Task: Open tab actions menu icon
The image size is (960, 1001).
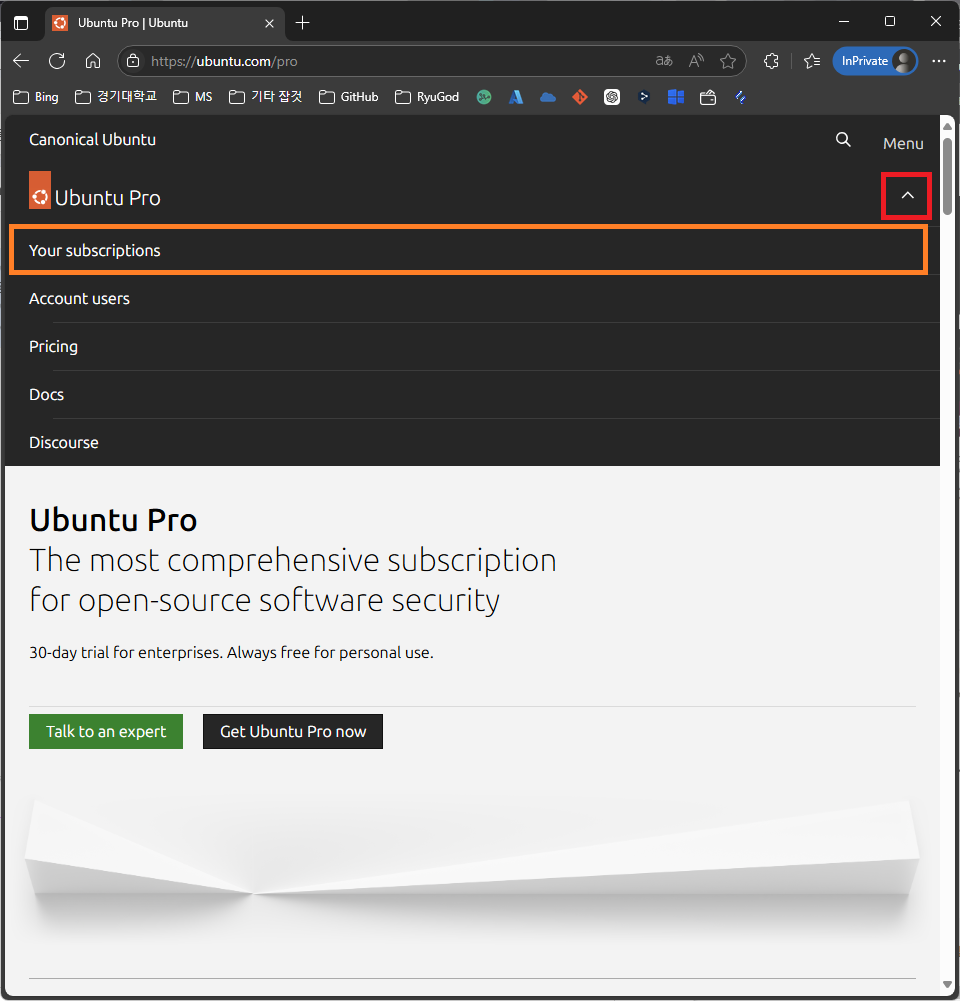Action: click(x=21, y=23)
